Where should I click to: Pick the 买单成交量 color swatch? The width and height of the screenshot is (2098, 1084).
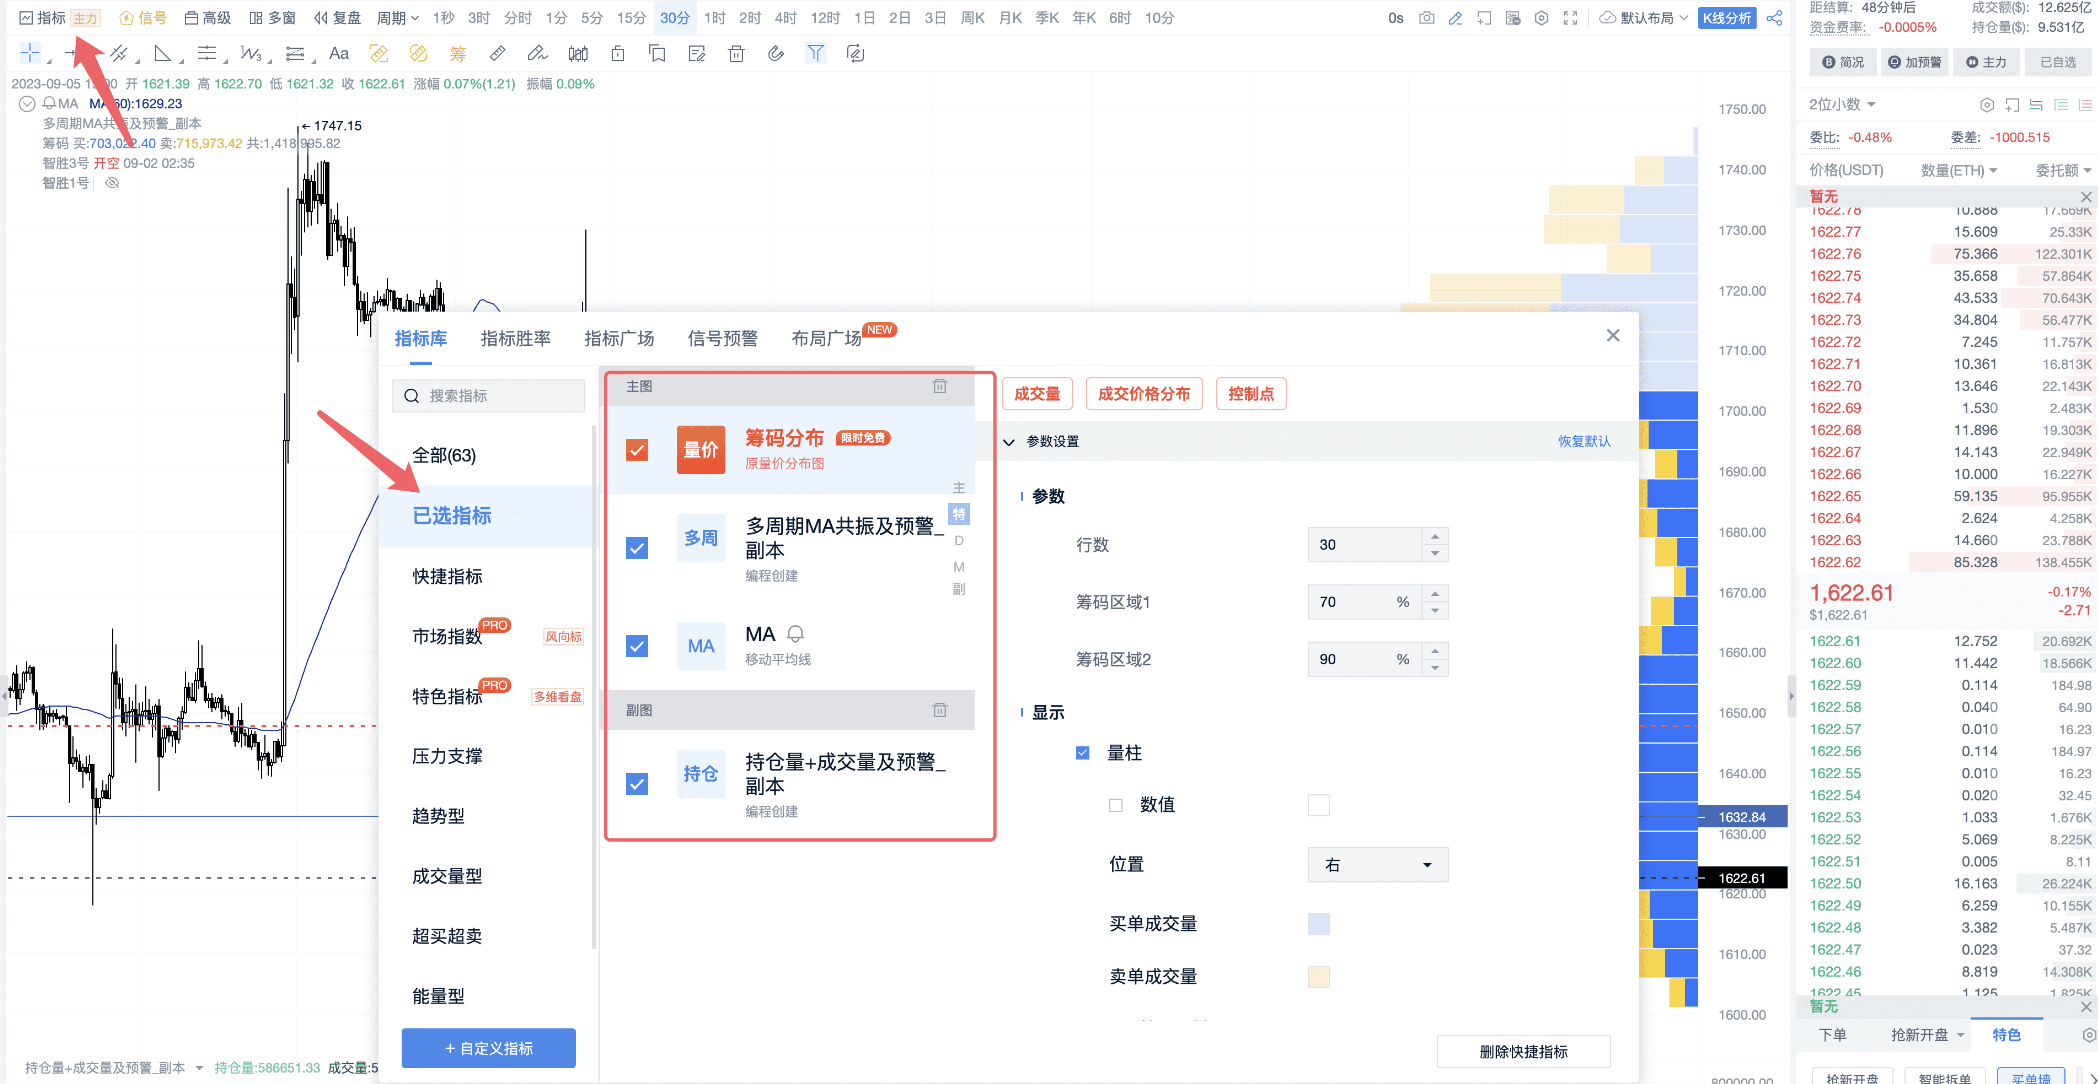pyautogui.click(x=1319, y=924)
